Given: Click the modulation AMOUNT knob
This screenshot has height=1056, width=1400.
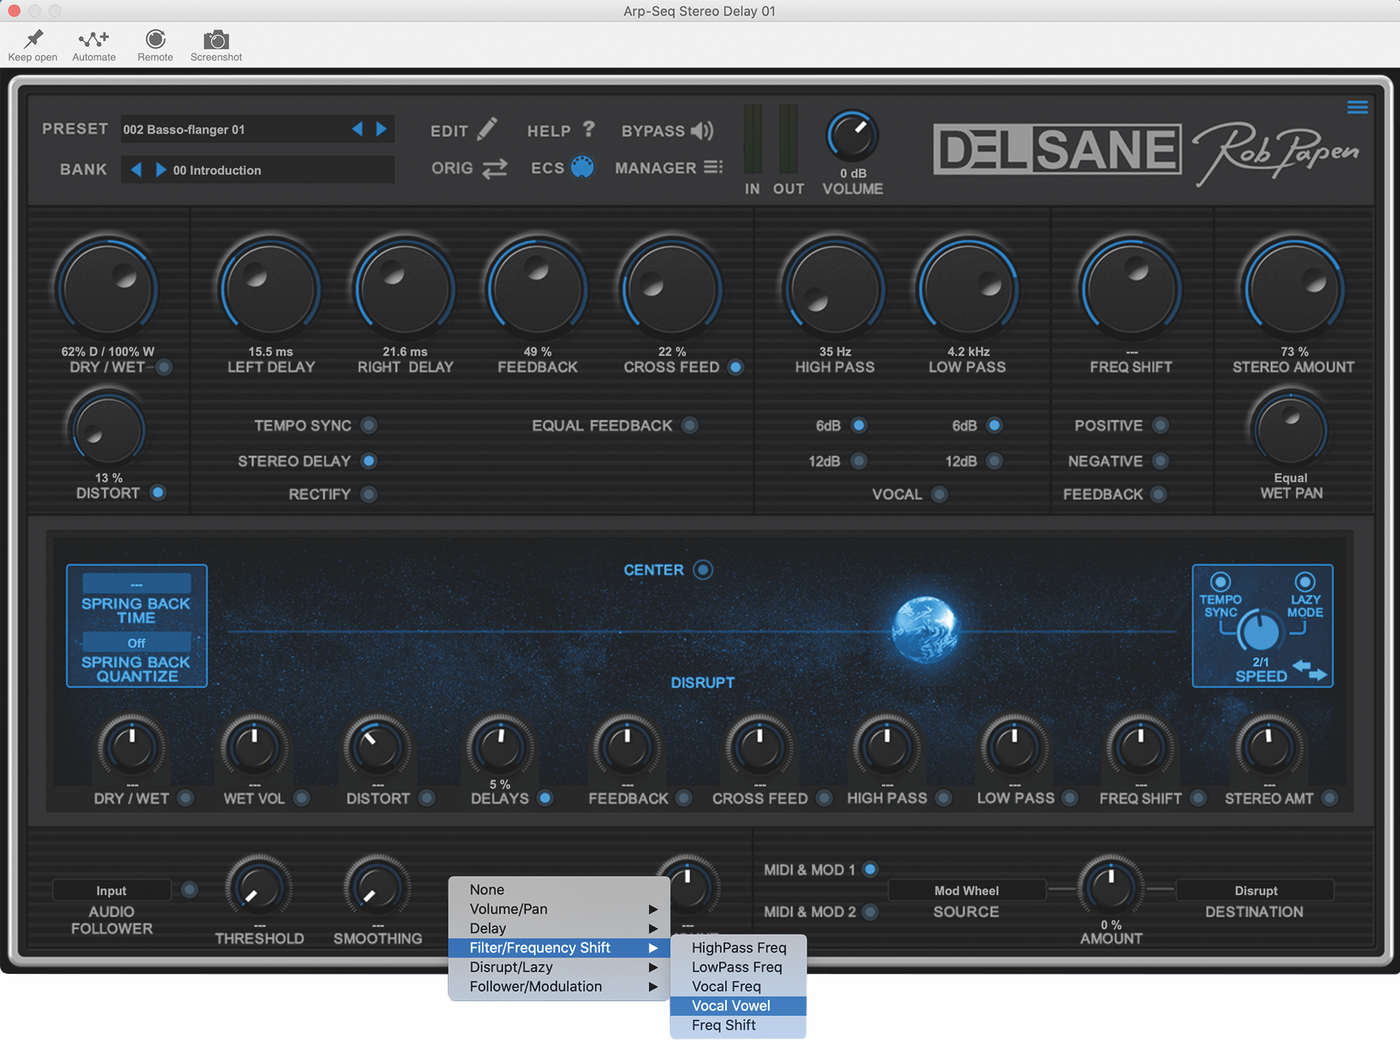Looking at the screenshot, I should click(x=1110, y=886).
